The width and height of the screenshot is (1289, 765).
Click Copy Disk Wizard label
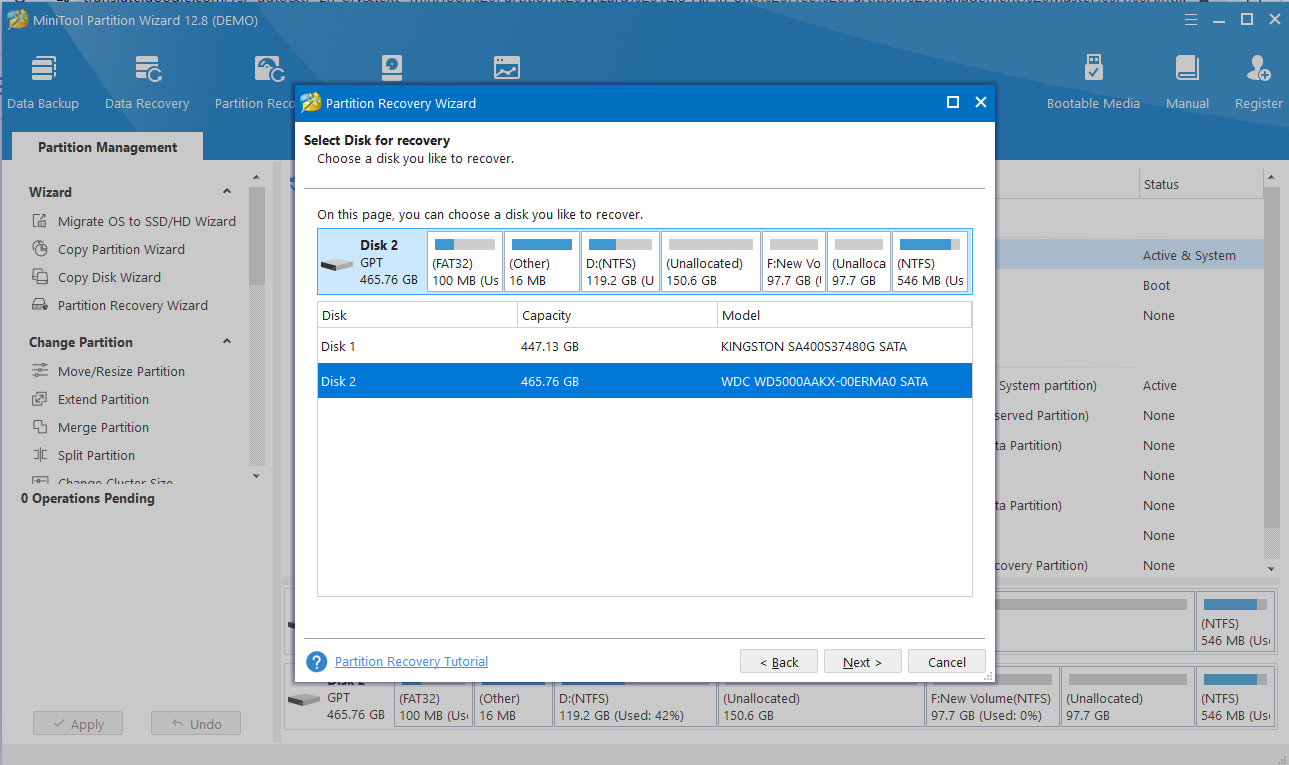coord(109,277)
